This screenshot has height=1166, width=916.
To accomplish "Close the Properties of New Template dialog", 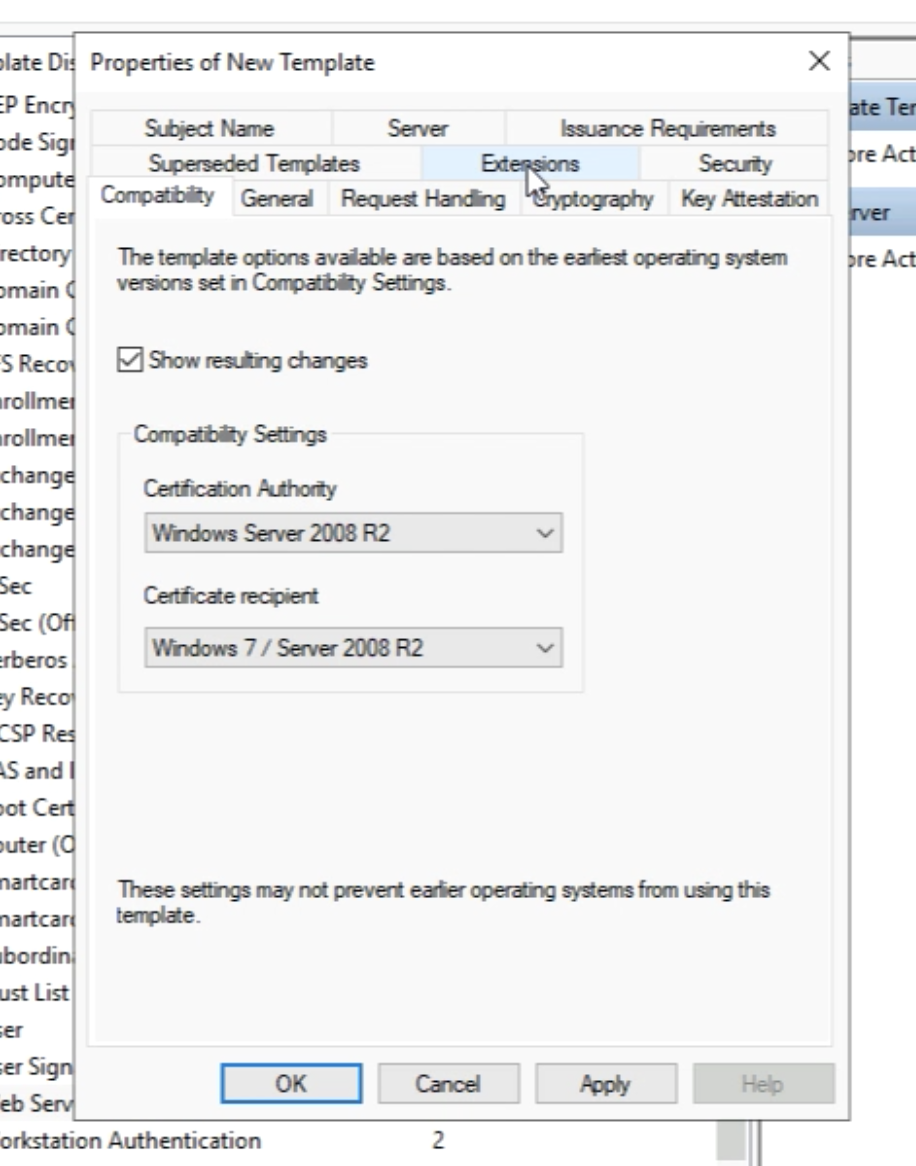I will point(818,62).
